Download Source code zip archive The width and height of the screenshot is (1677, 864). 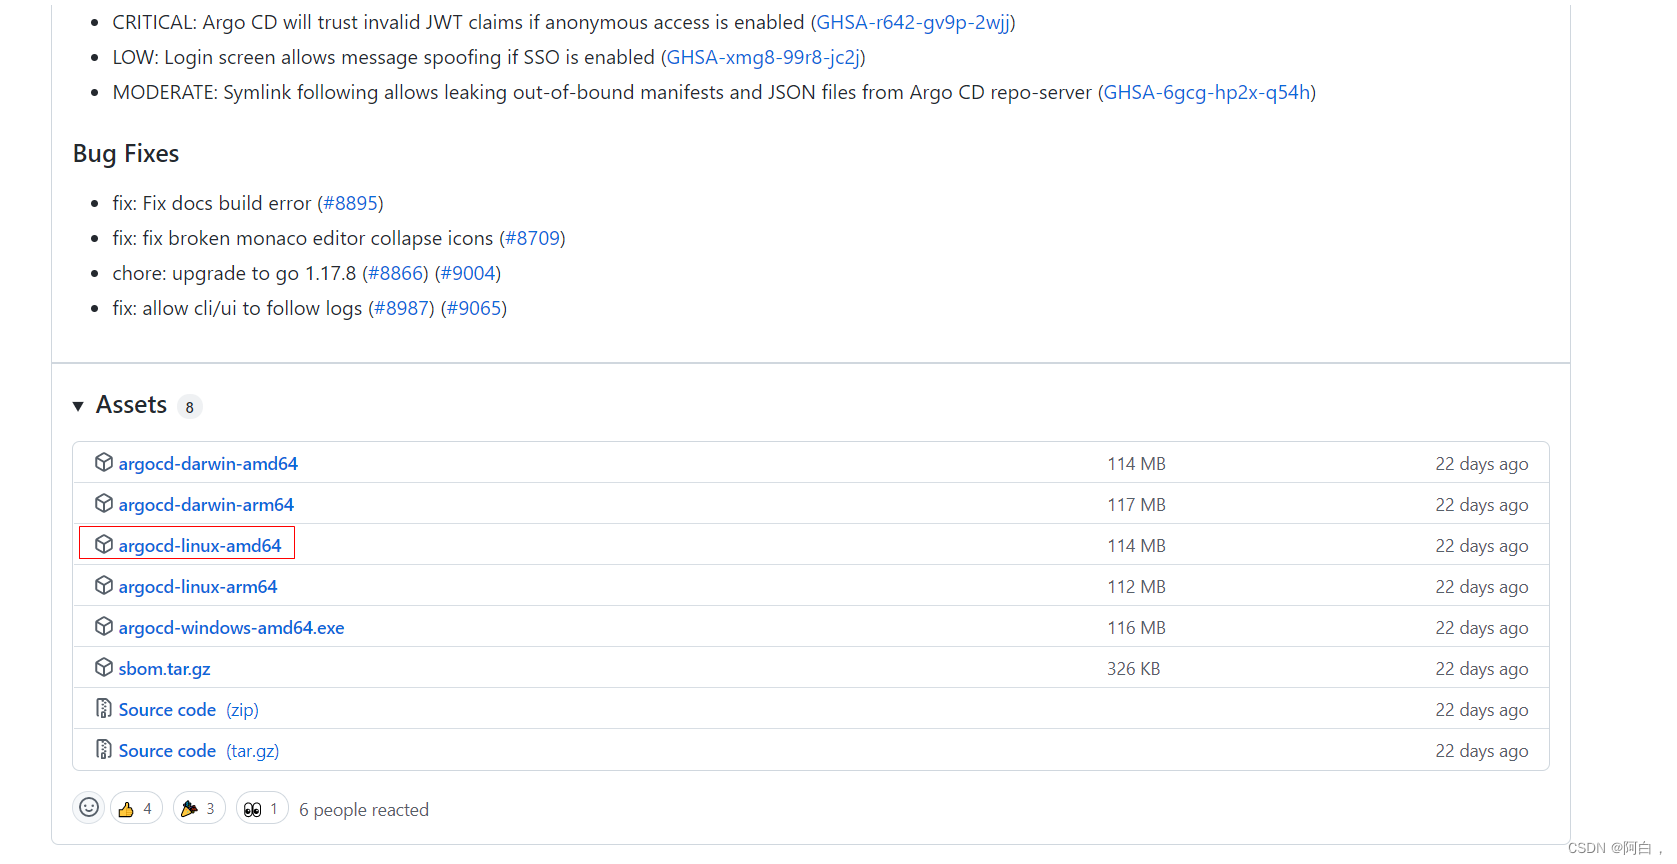(188, 710)
